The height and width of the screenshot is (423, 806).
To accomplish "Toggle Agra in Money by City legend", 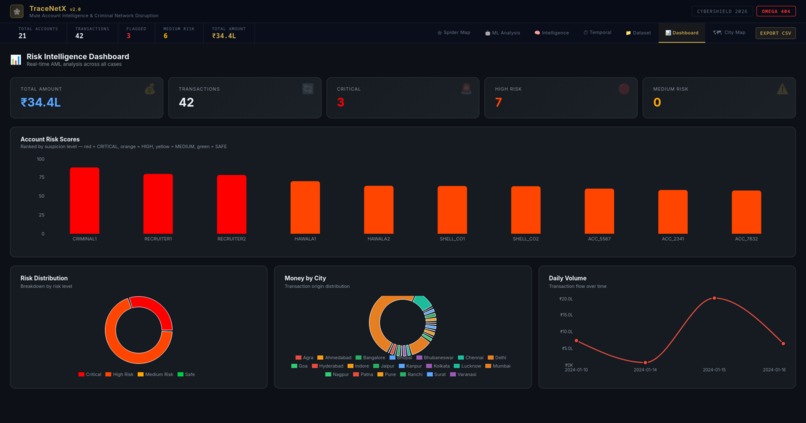I will pyautogui.click(x=304, y=357).
